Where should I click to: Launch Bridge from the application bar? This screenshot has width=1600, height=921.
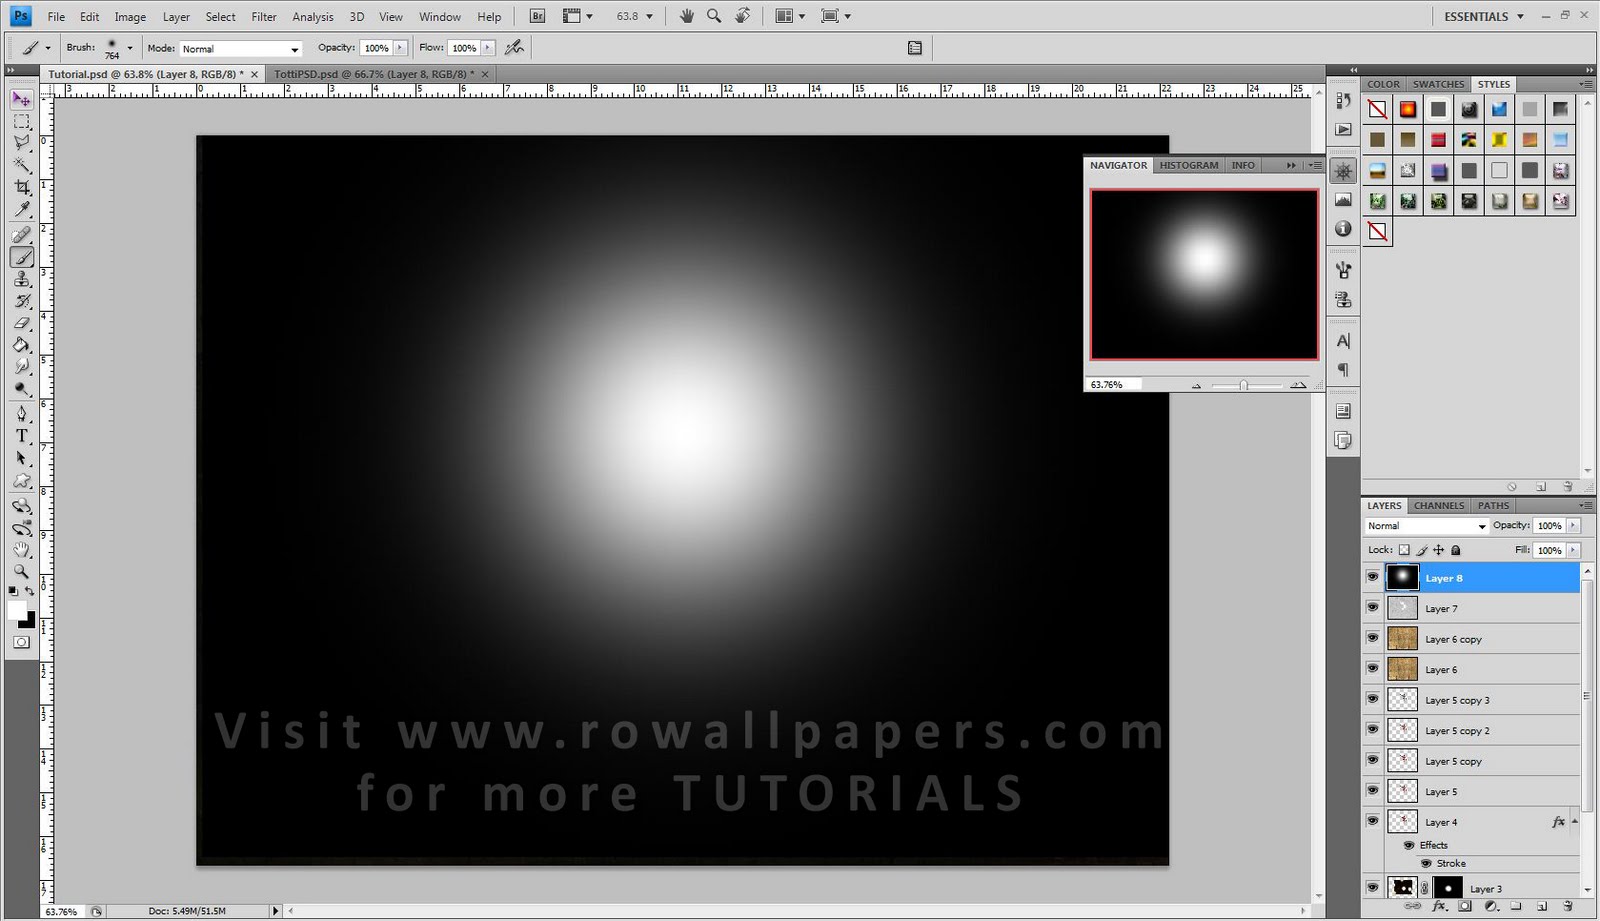(537, 16)
